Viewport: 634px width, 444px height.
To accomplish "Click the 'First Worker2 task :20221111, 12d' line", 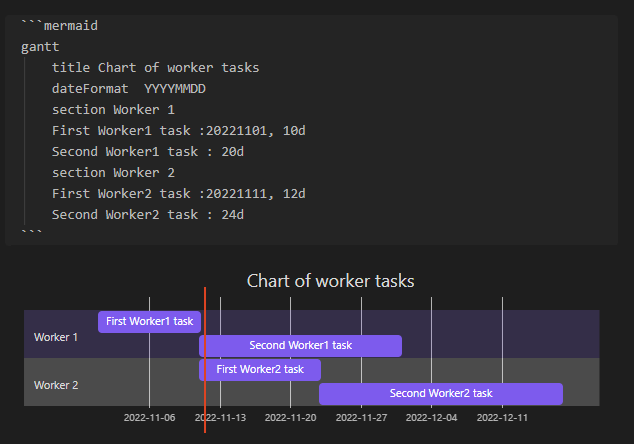I will tap(179, 194).
